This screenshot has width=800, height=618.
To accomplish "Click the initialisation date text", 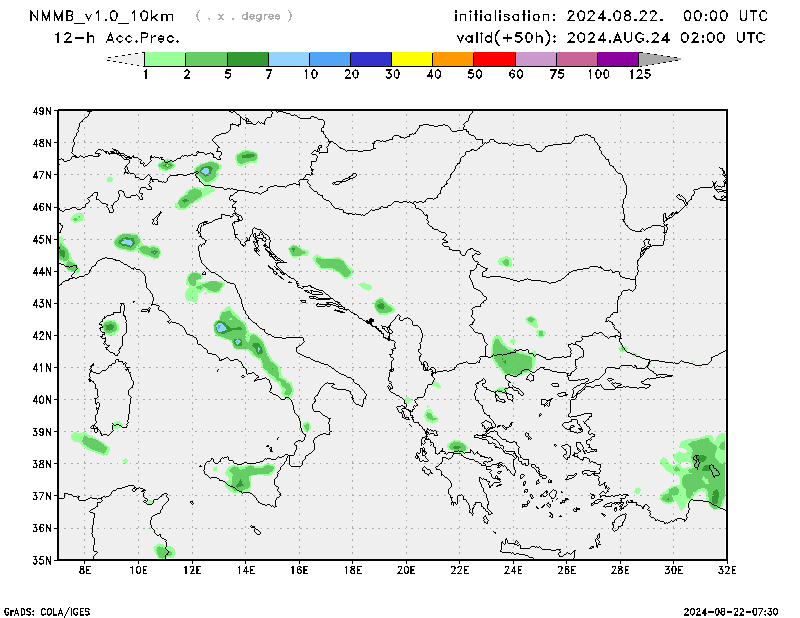I will [610, 16].
